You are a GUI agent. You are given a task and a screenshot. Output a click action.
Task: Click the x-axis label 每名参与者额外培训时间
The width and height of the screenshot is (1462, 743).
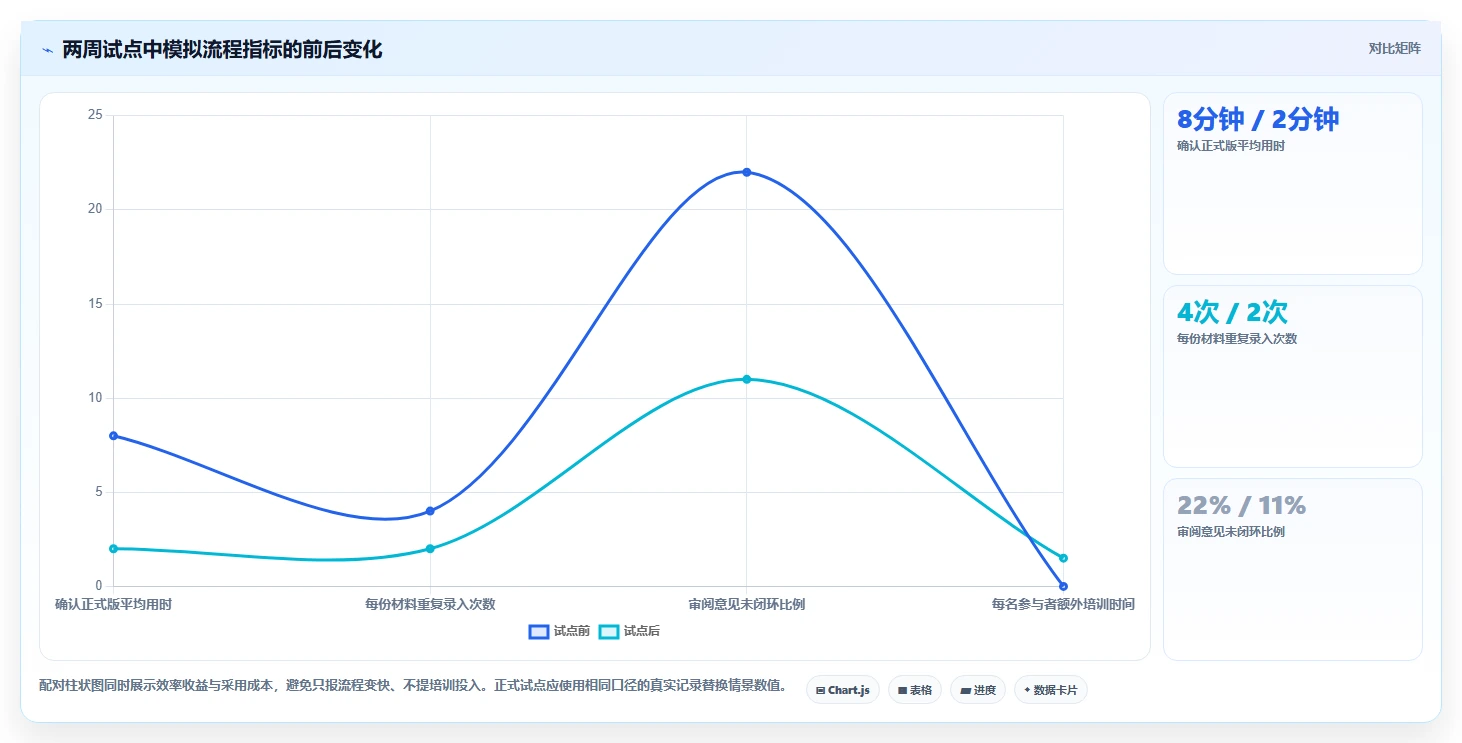1063,604
